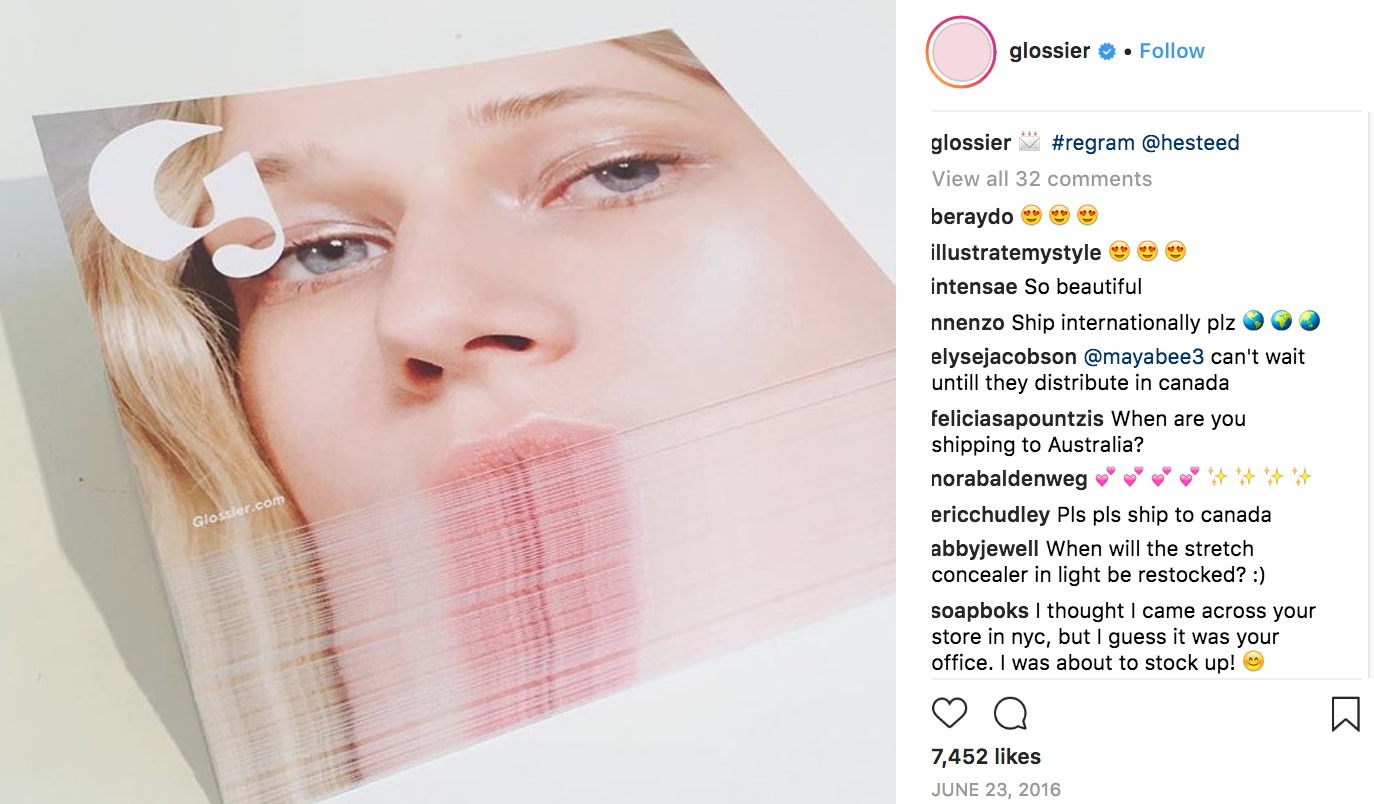Like the post with the heart icon

click(949, 713)
